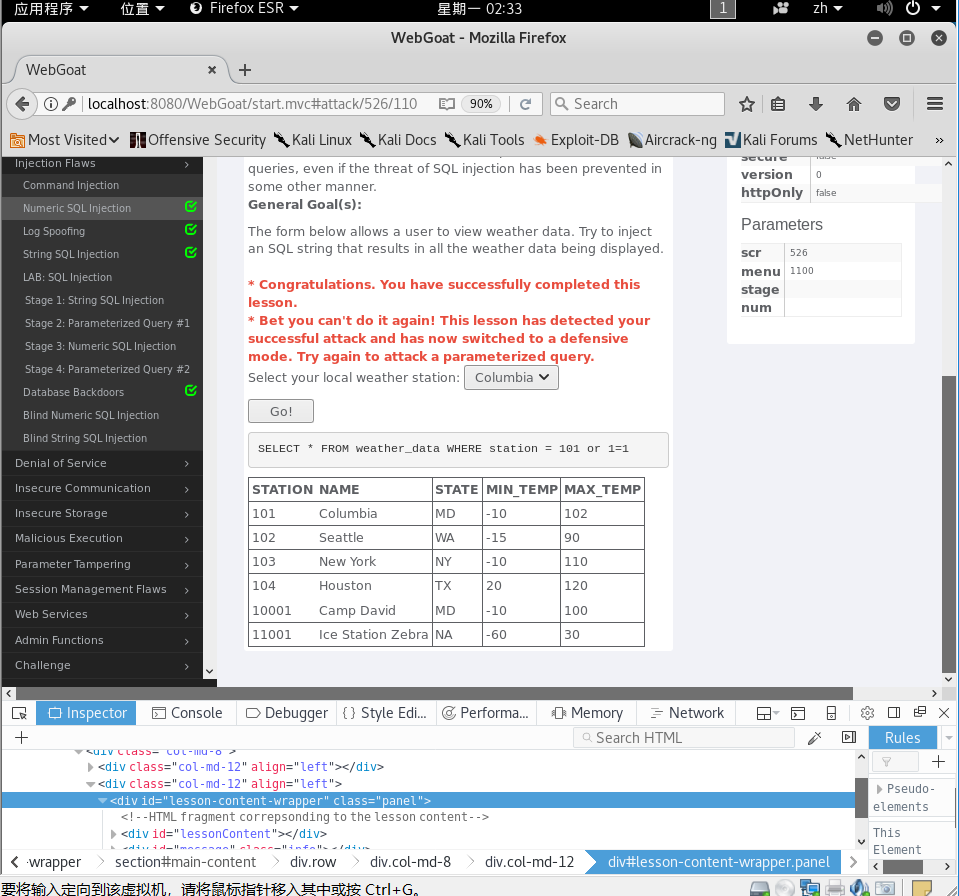This screenshot has width=959, height=896.
Task: Click the page vertical scrollbar thumb
Action: pos(948,524)
